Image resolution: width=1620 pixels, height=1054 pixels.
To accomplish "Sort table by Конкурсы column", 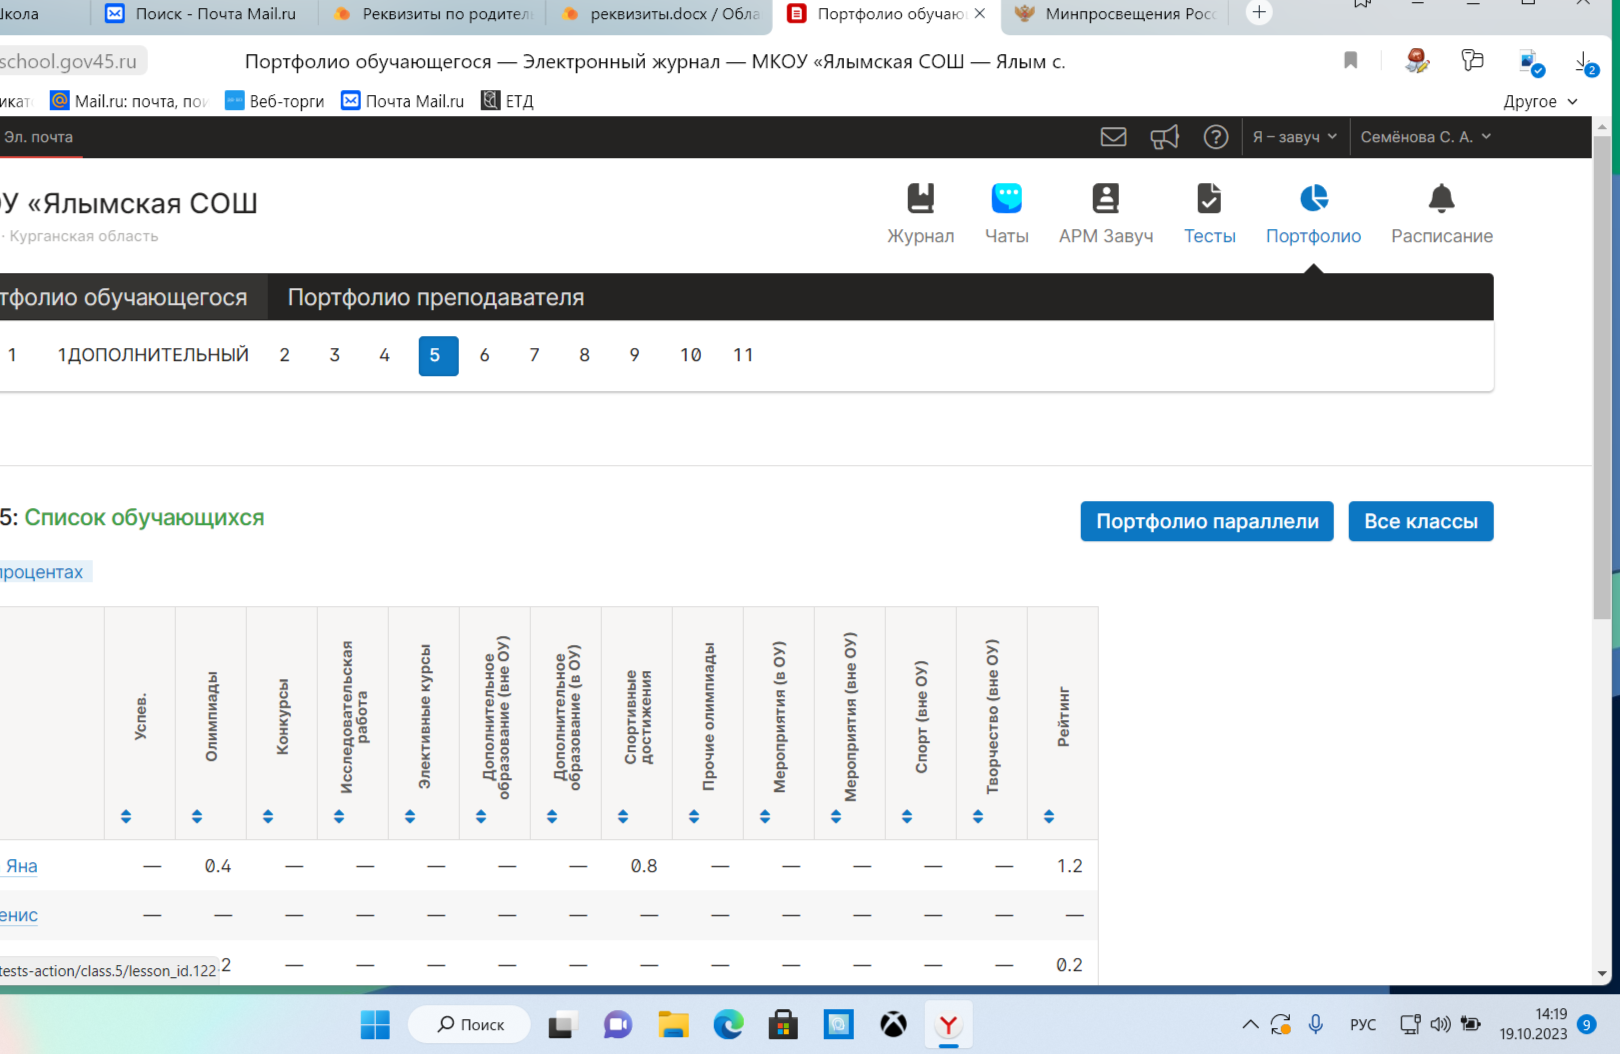I will tap(268, 816).
